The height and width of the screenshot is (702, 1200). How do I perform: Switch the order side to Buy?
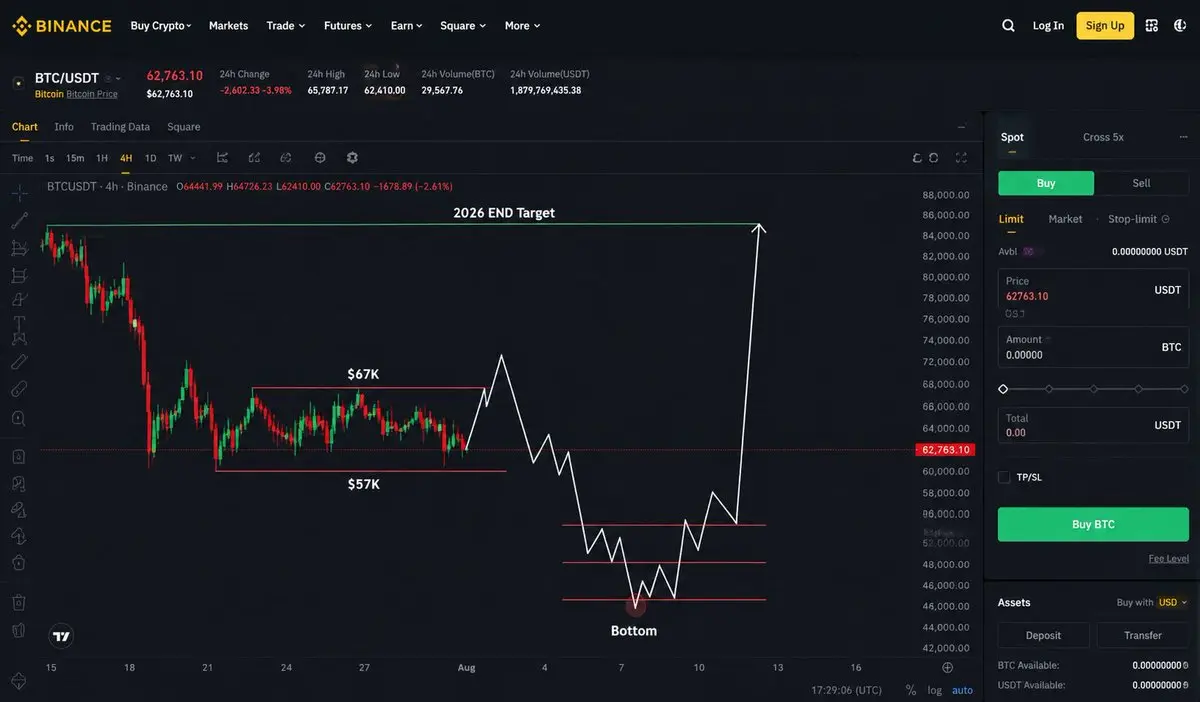[x=1046, y=183]
